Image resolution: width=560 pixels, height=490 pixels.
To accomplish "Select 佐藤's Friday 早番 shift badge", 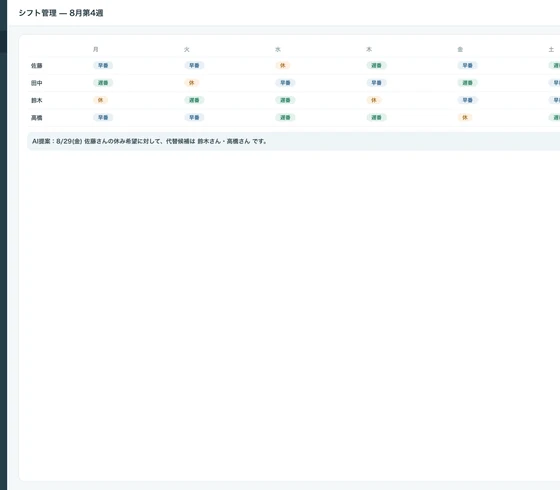I will click(x=468, y=65).
